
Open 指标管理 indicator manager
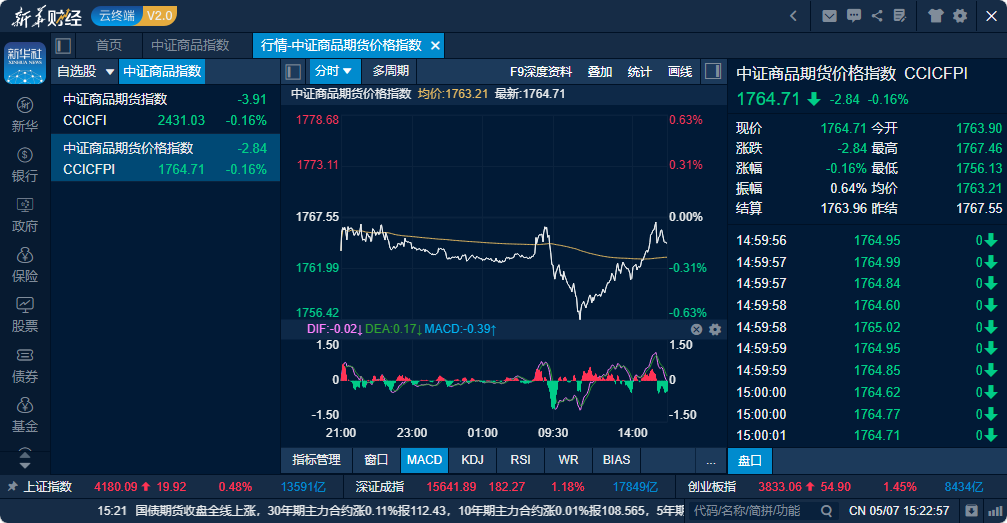point(316,460)
